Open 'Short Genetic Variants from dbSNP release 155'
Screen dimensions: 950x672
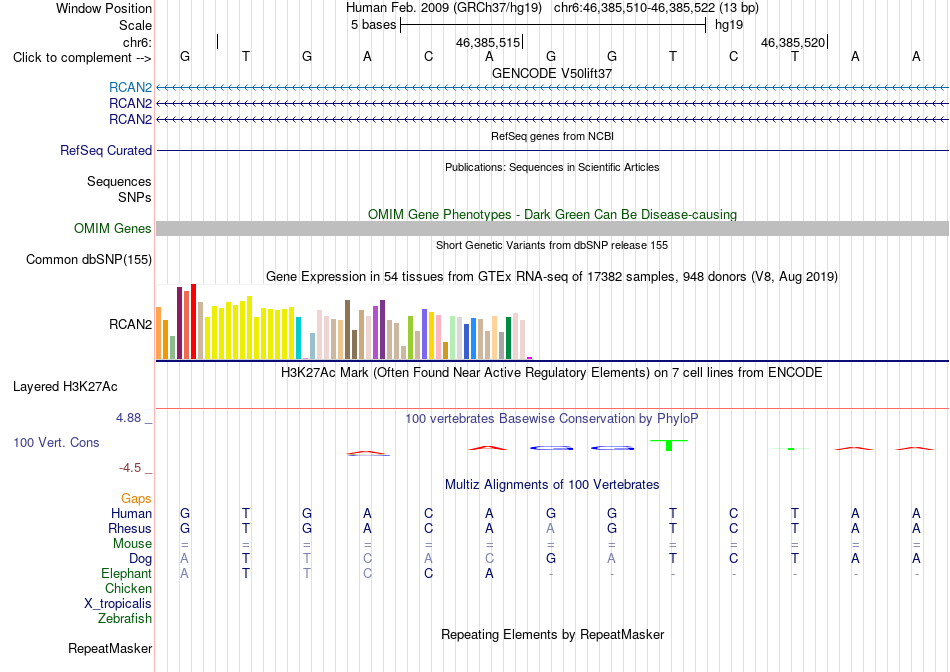point(552,245)
